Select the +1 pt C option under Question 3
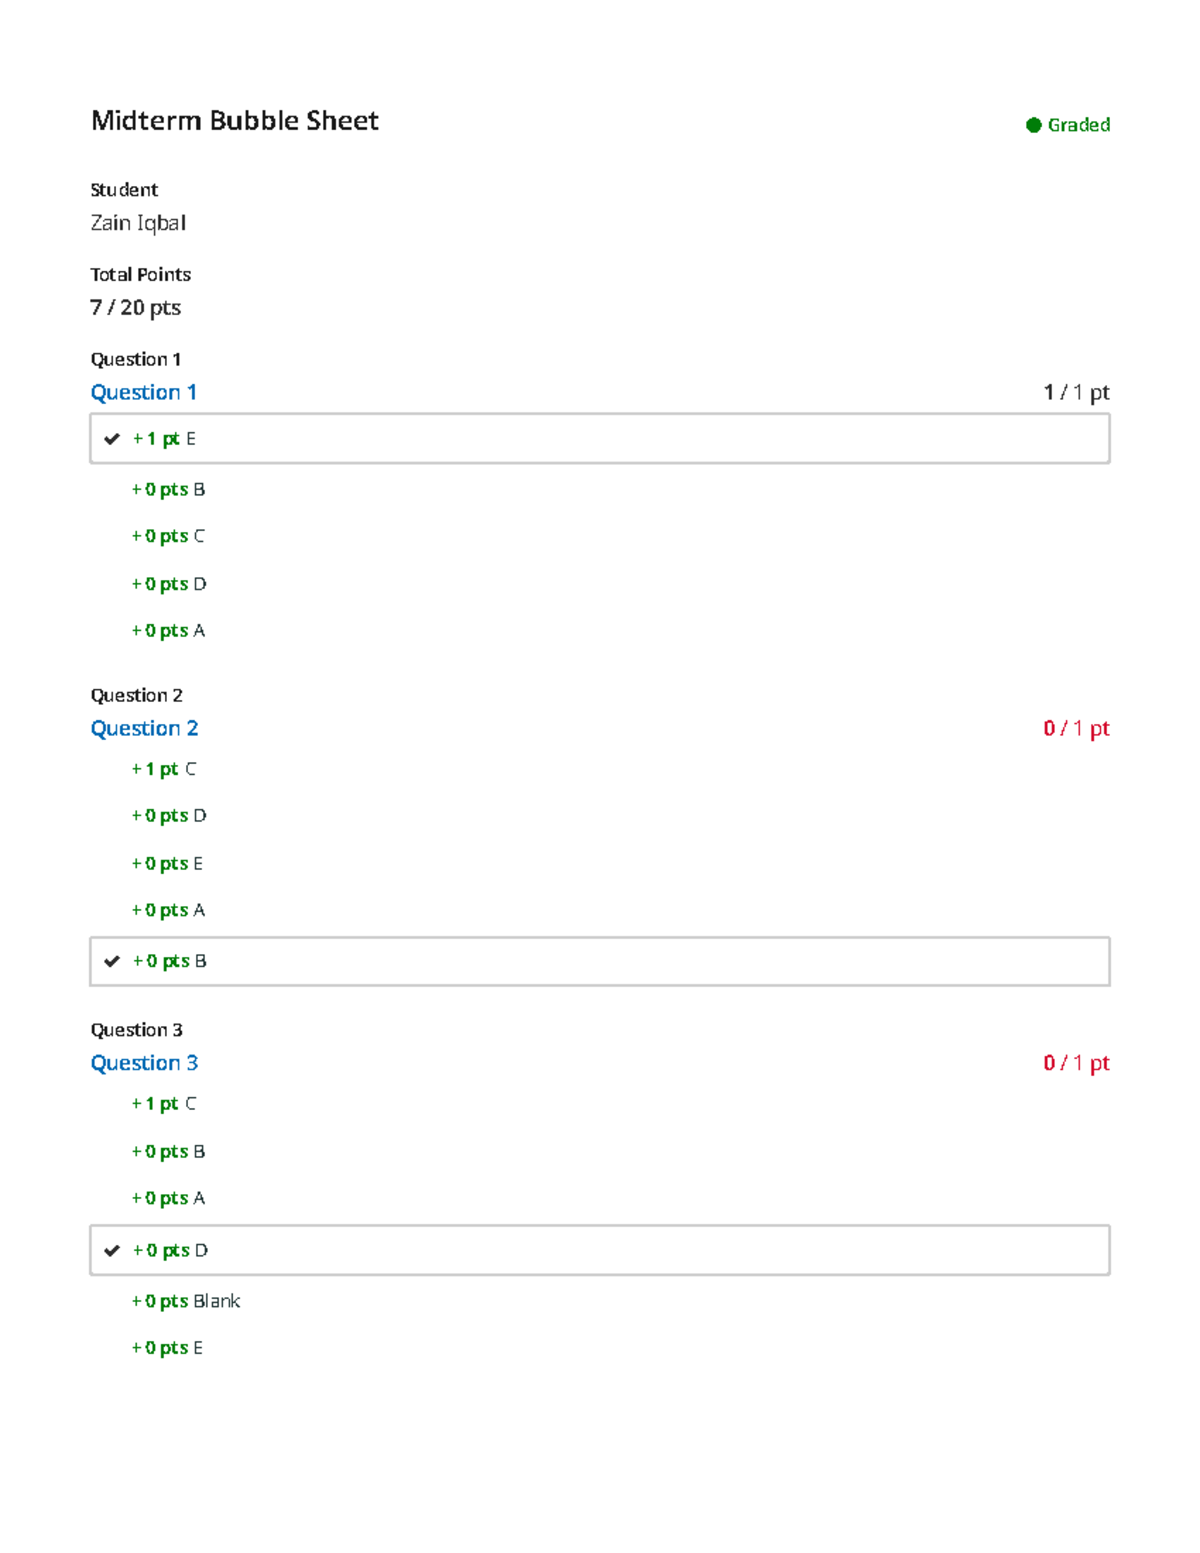The height and width of the screenshot is (1553, 1200). pyautogui.click(x=164, y=1104)
